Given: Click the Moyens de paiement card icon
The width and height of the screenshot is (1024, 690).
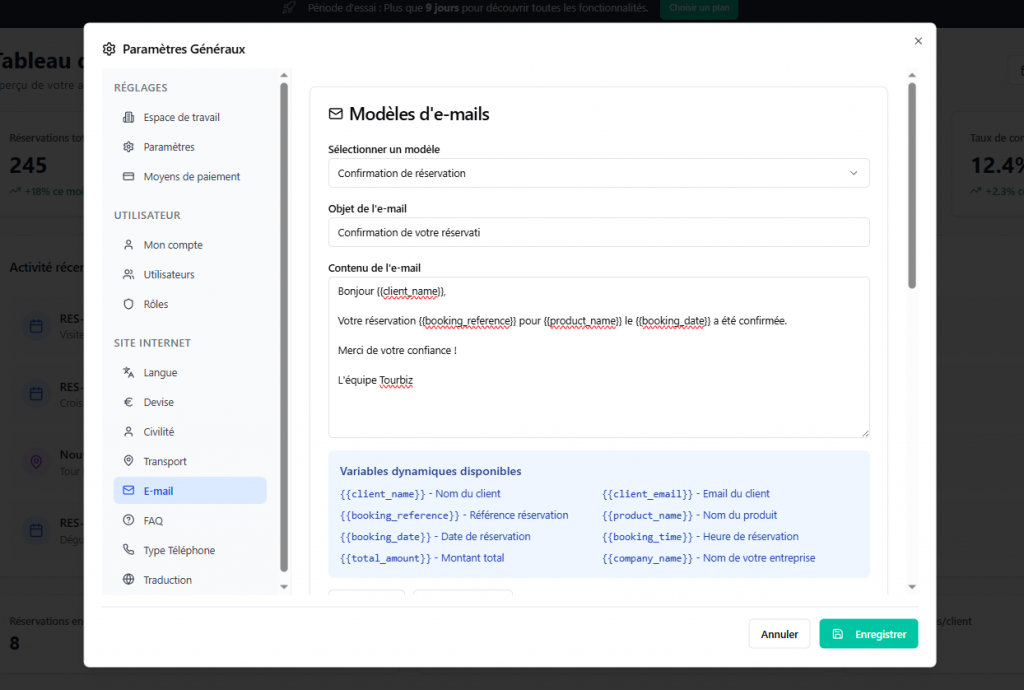Looking at the screenshot, I should (x=128, y=177).
